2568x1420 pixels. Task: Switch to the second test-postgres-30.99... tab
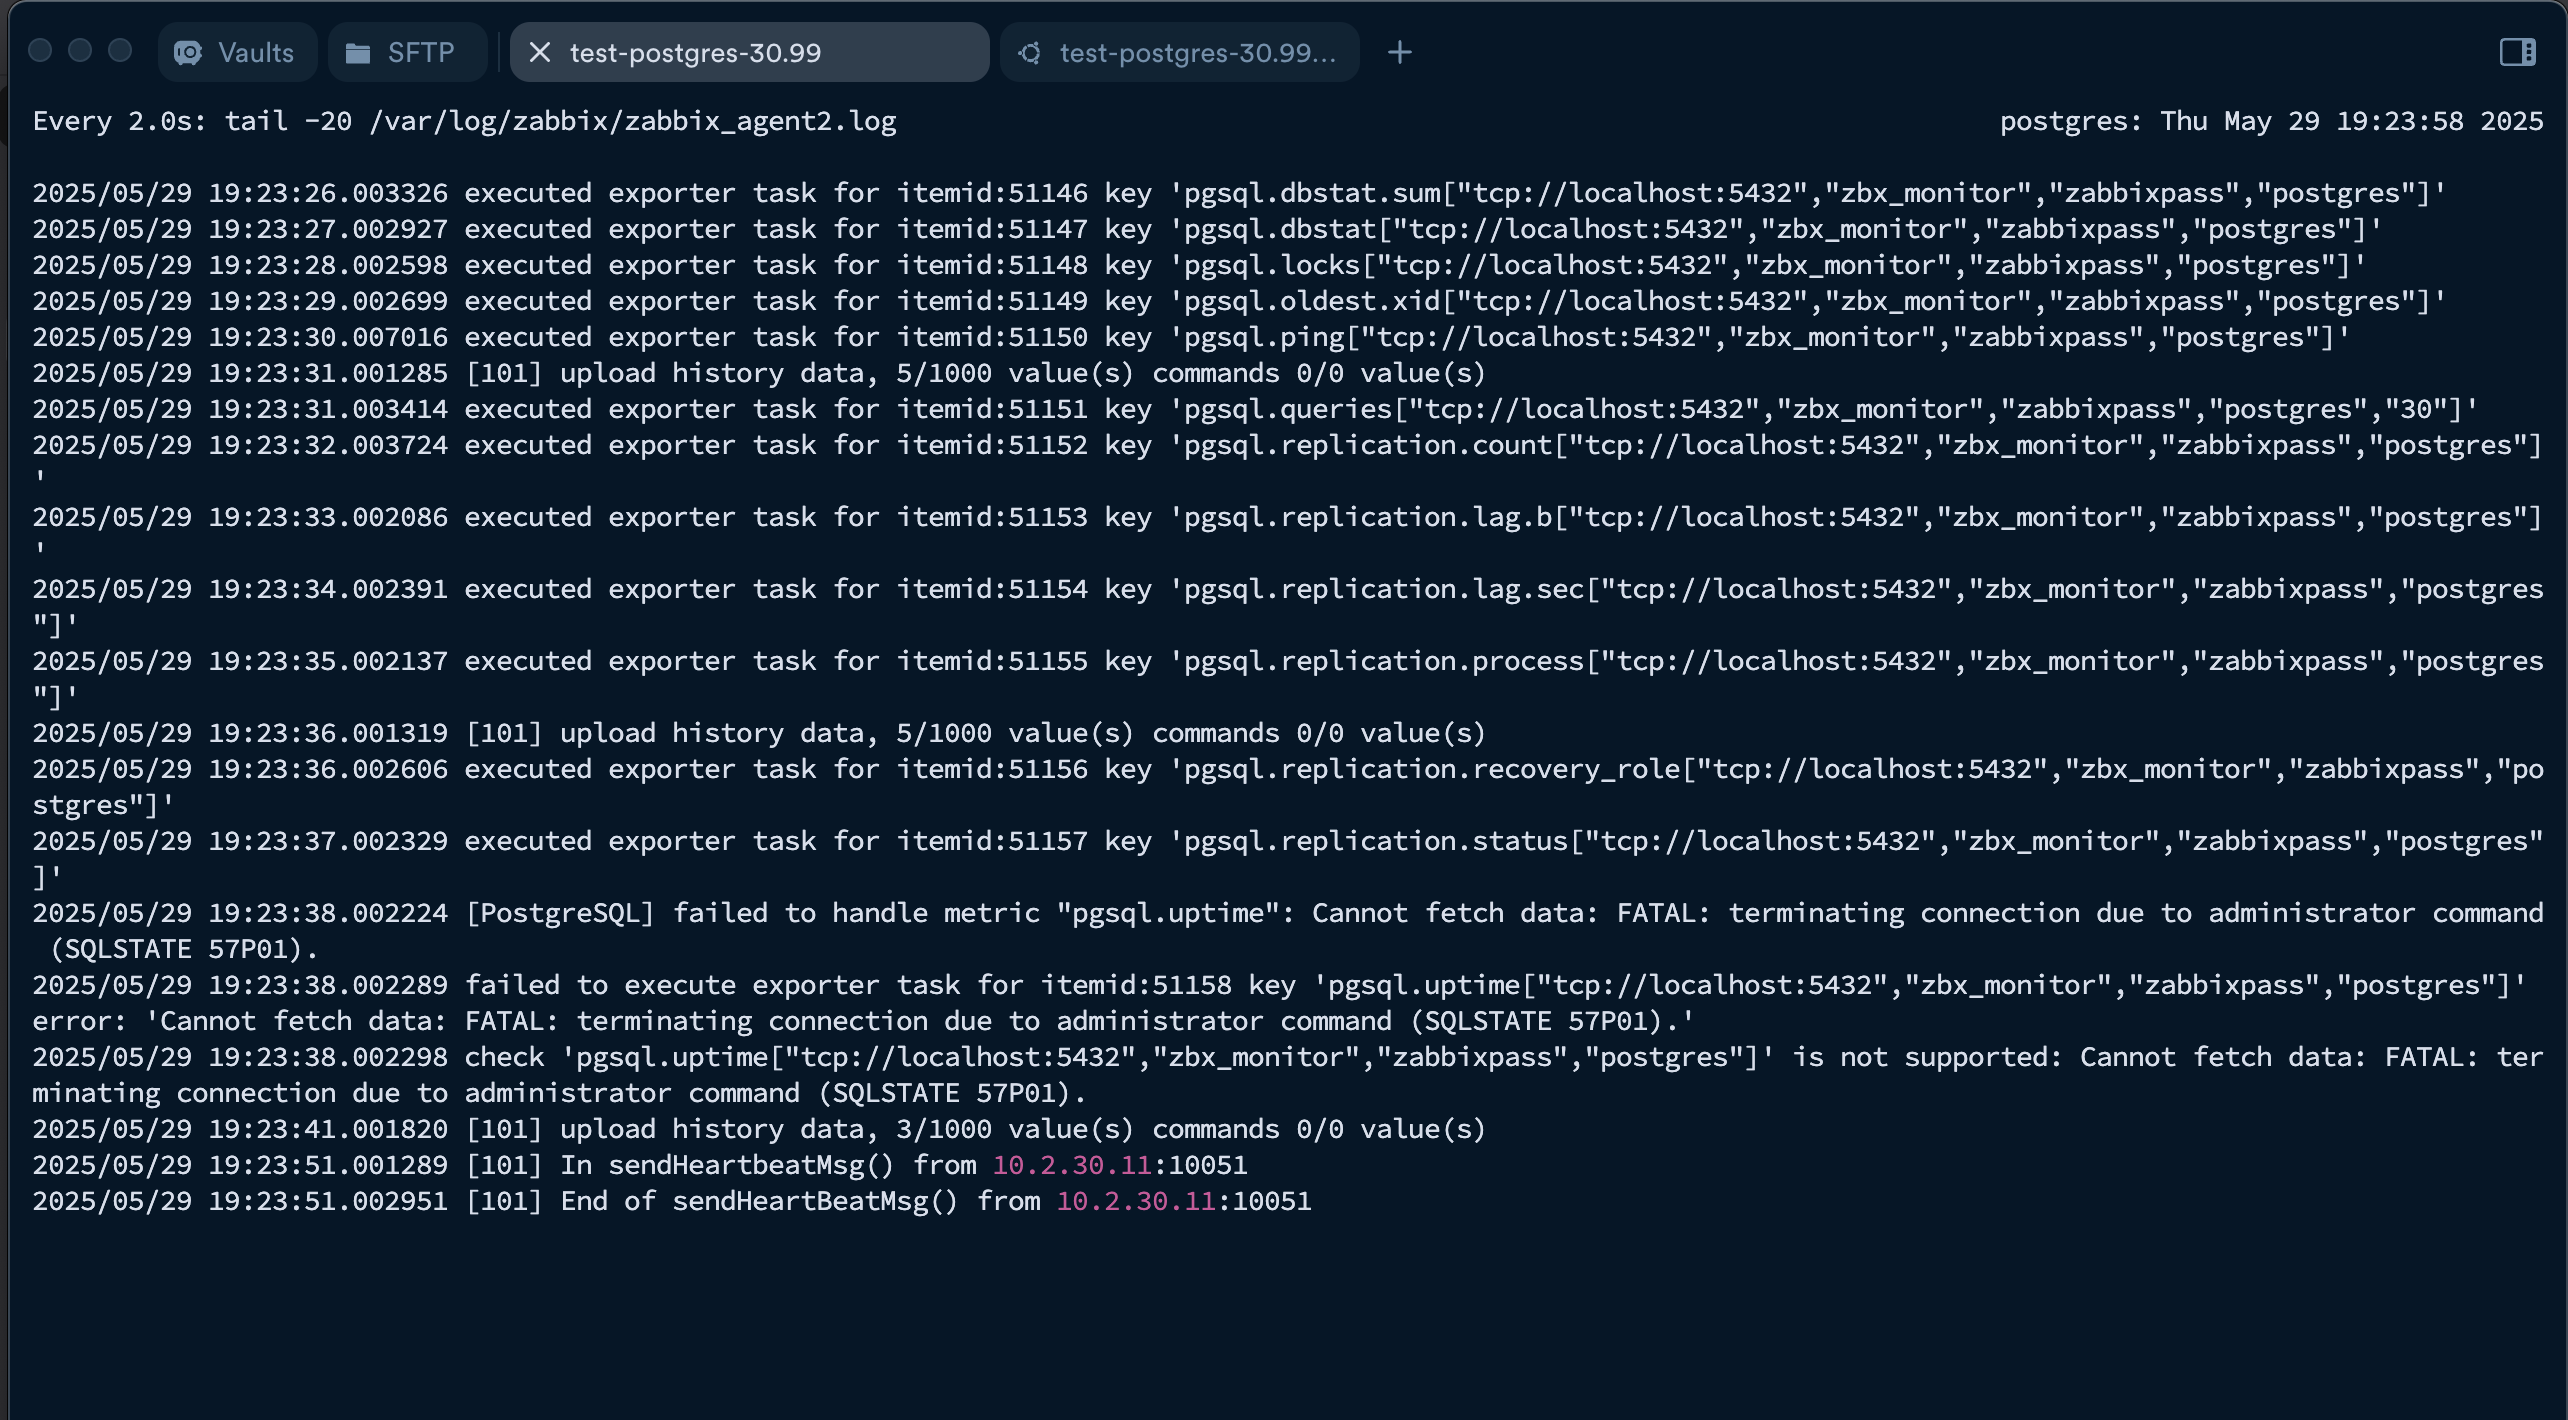coord(1179,52)
